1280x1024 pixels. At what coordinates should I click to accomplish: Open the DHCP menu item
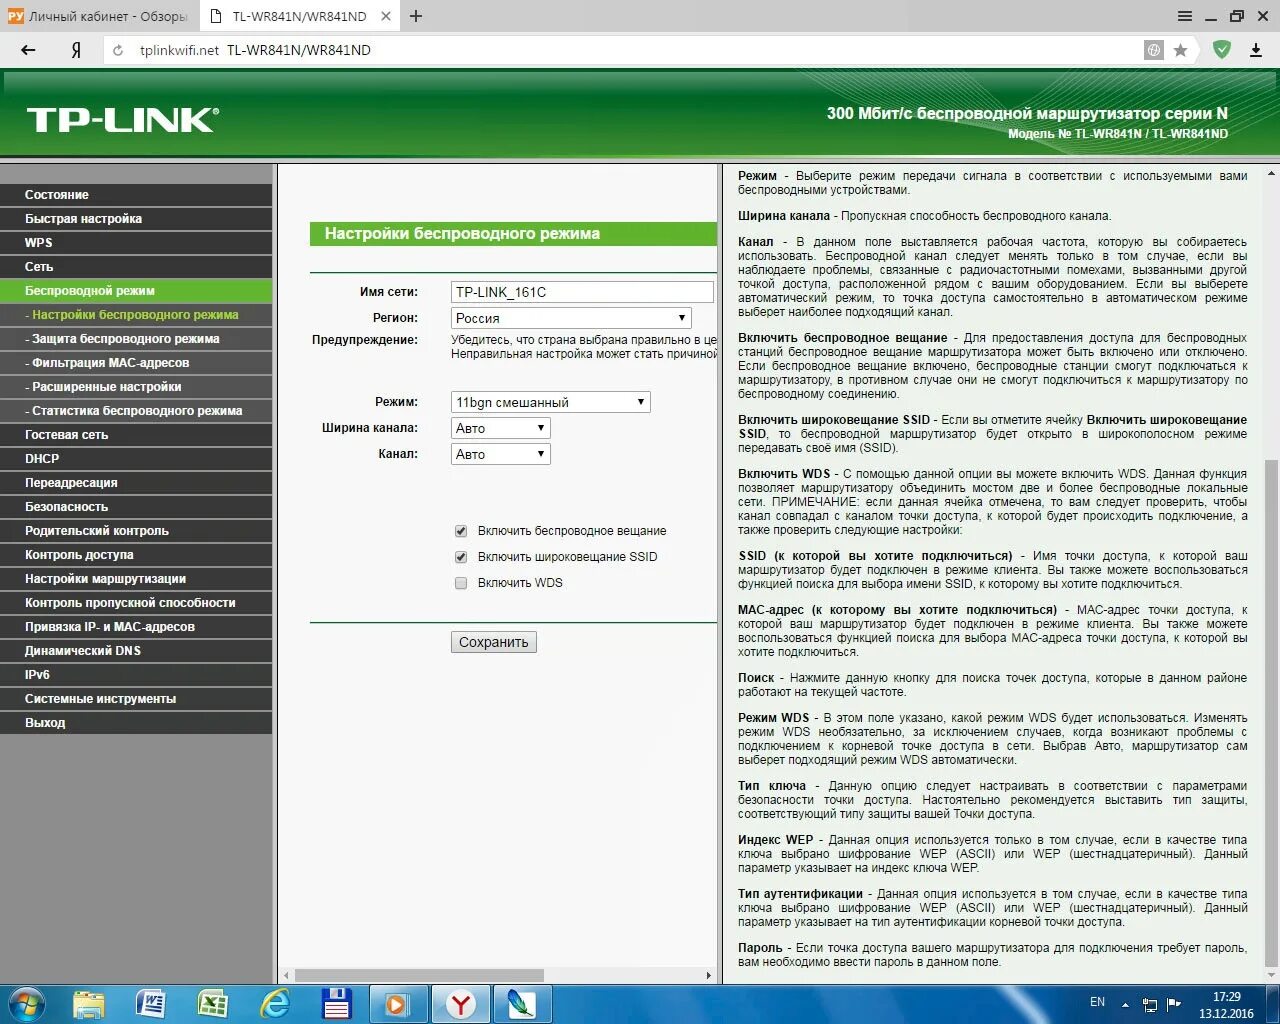tap(136, 459)
